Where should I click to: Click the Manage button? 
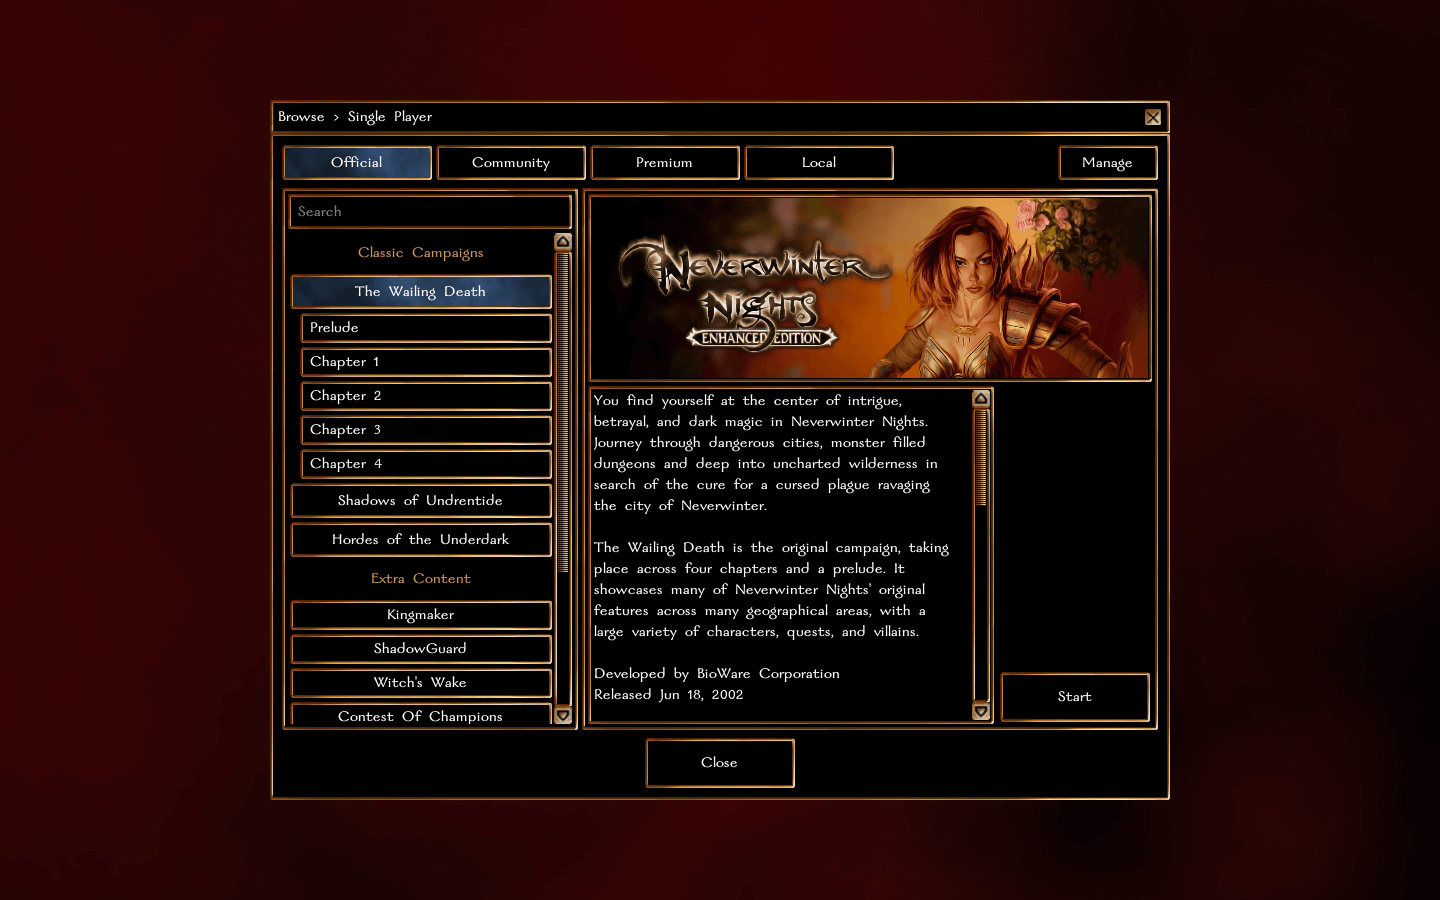[1108, 162]
